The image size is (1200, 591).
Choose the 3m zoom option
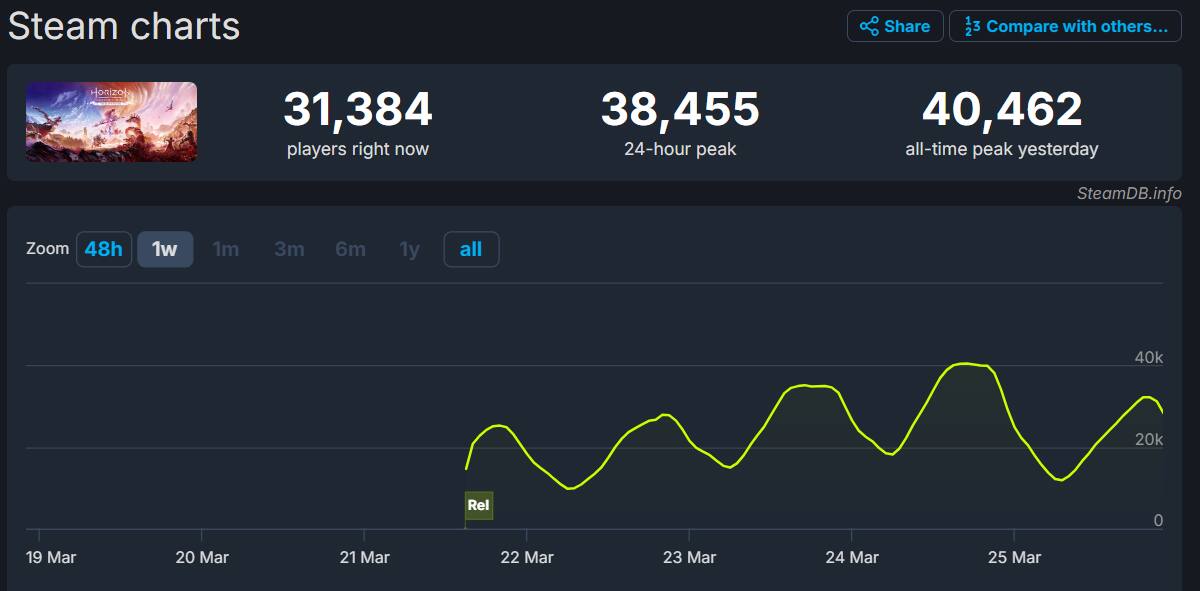click(x=289, y=249)
